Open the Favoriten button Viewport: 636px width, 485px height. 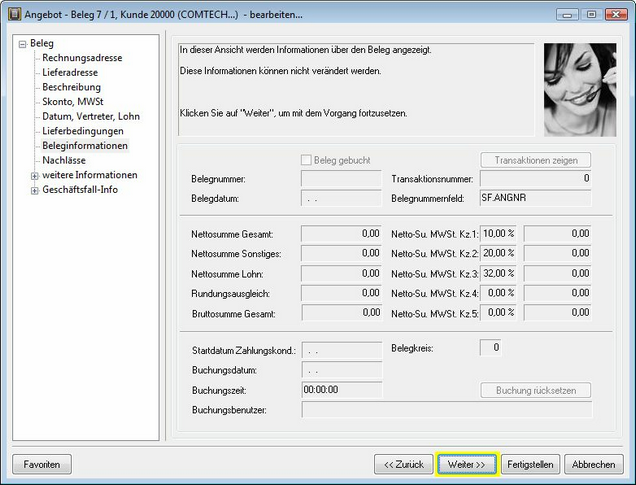tap(42, 464)
